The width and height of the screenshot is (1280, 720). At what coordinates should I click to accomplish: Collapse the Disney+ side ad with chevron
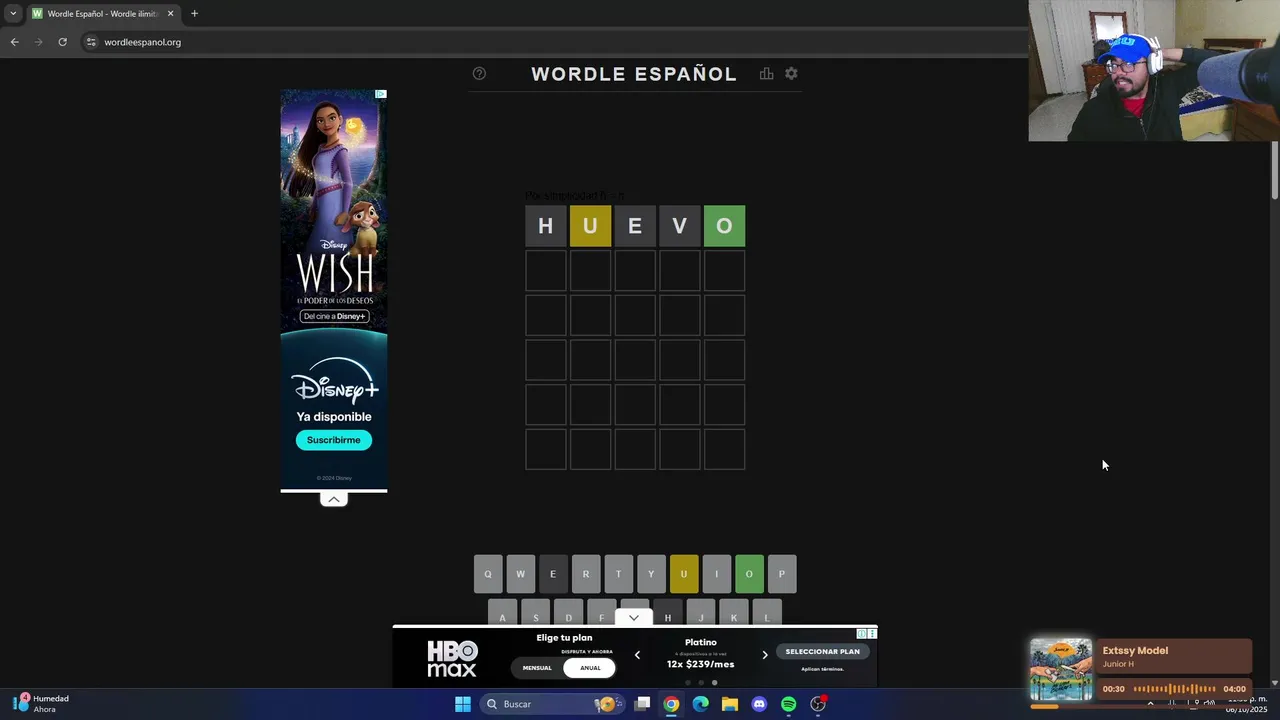click(333, 499)
